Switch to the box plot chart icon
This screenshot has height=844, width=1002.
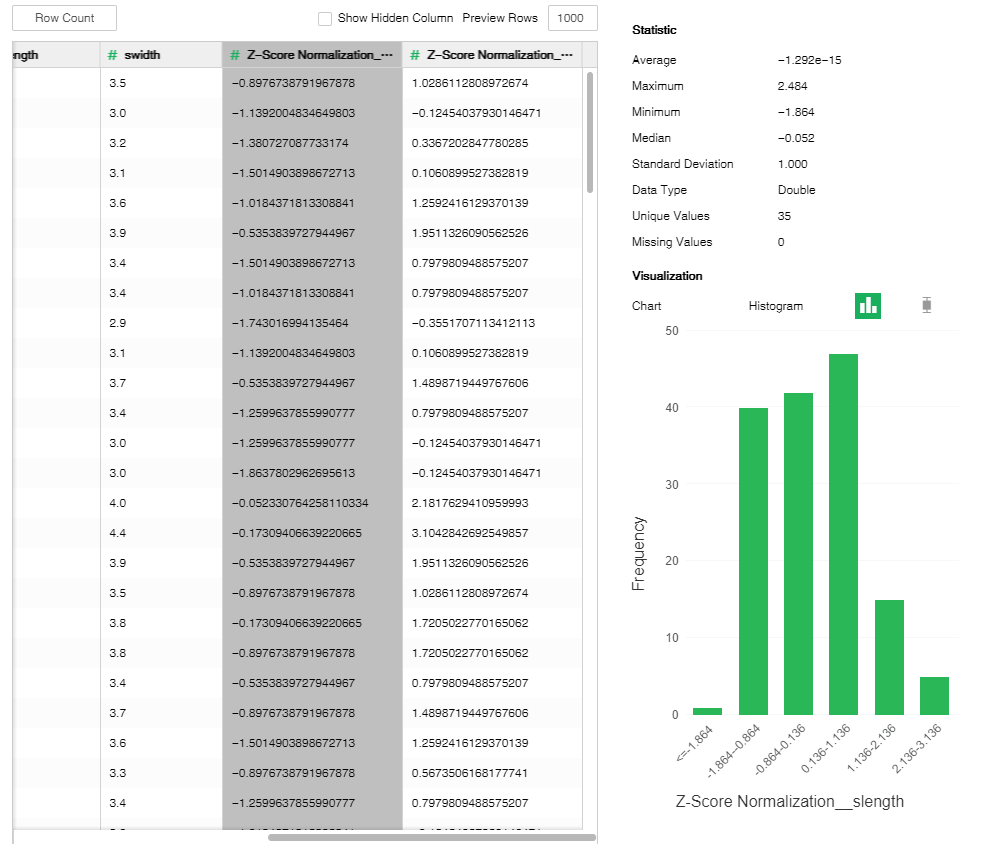tap(927, 306)
